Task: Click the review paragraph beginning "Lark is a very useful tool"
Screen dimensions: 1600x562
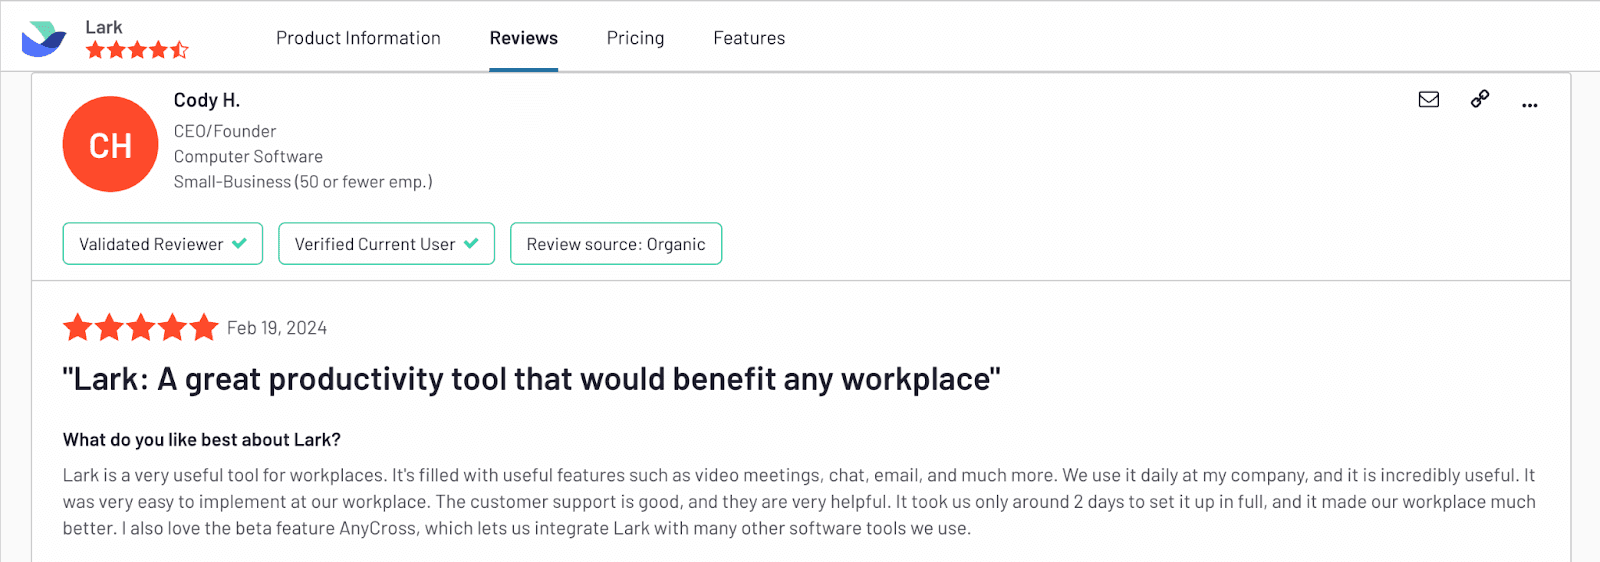Action: click(x=799, y=502)
